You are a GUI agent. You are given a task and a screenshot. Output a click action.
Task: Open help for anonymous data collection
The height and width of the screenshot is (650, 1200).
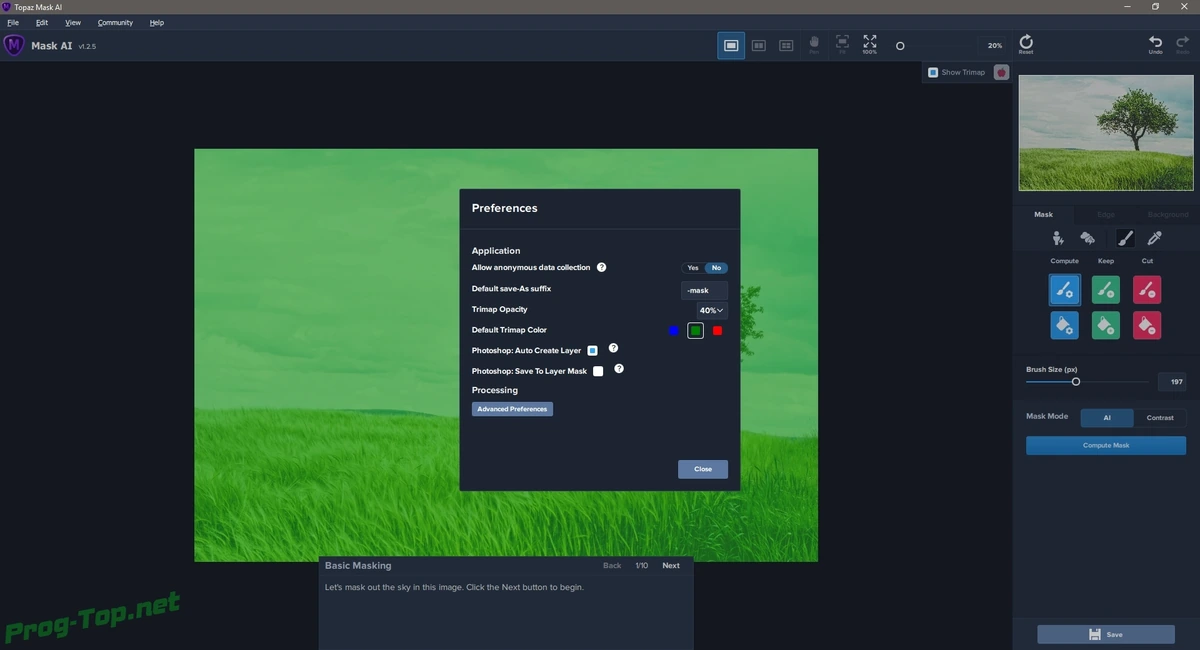pos(602,267)
